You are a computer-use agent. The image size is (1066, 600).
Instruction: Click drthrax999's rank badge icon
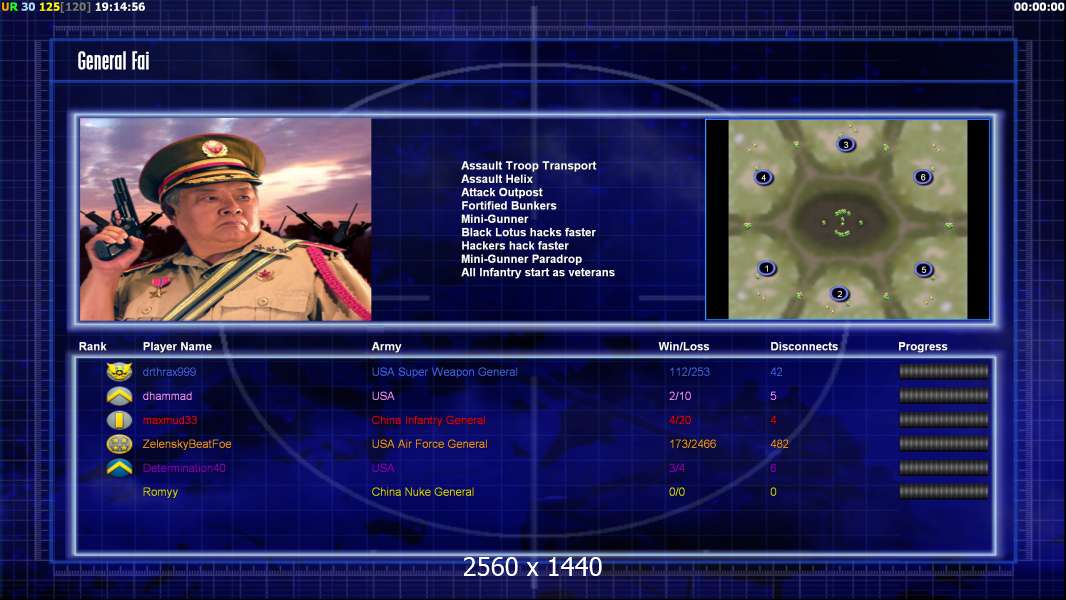tap(119, 371)
